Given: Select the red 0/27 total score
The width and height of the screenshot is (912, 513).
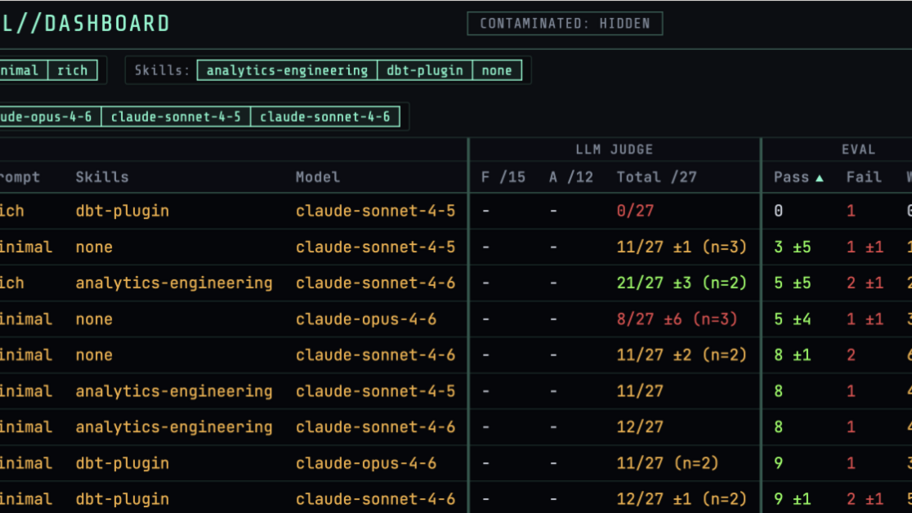Looking at the screenshot, I should (635, 211).
